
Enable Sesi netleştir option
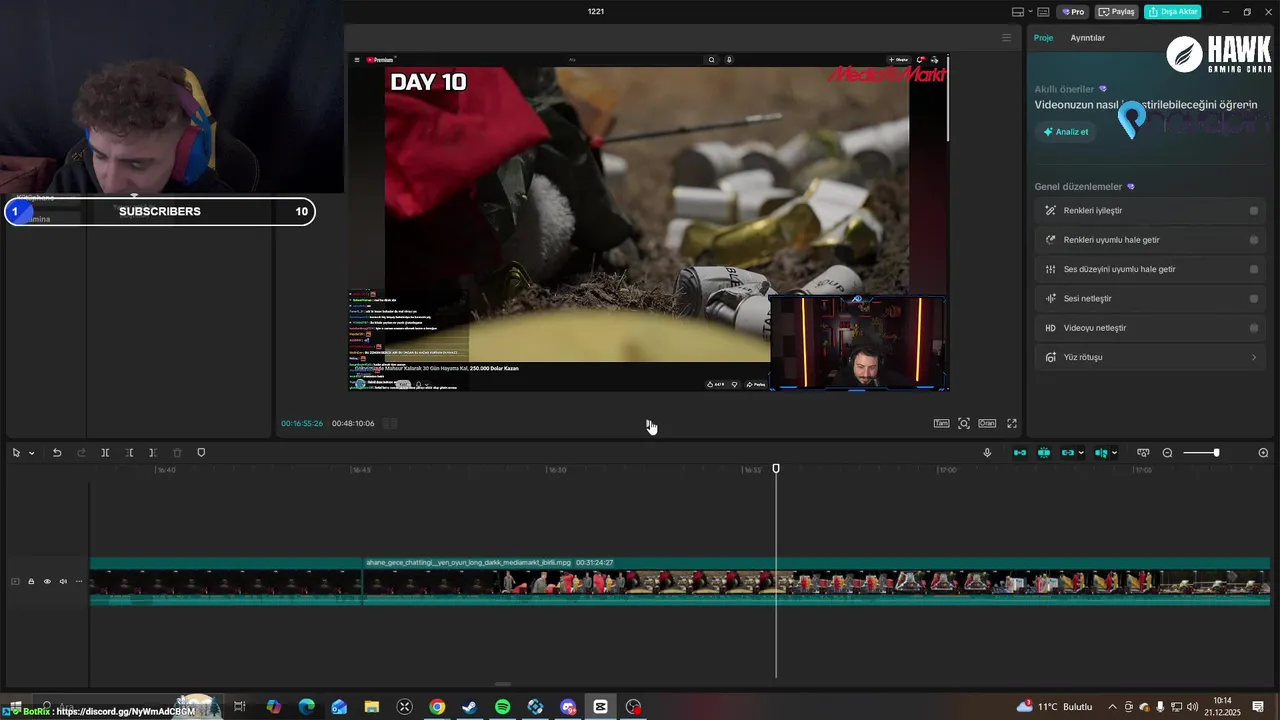coord(1254,298)
